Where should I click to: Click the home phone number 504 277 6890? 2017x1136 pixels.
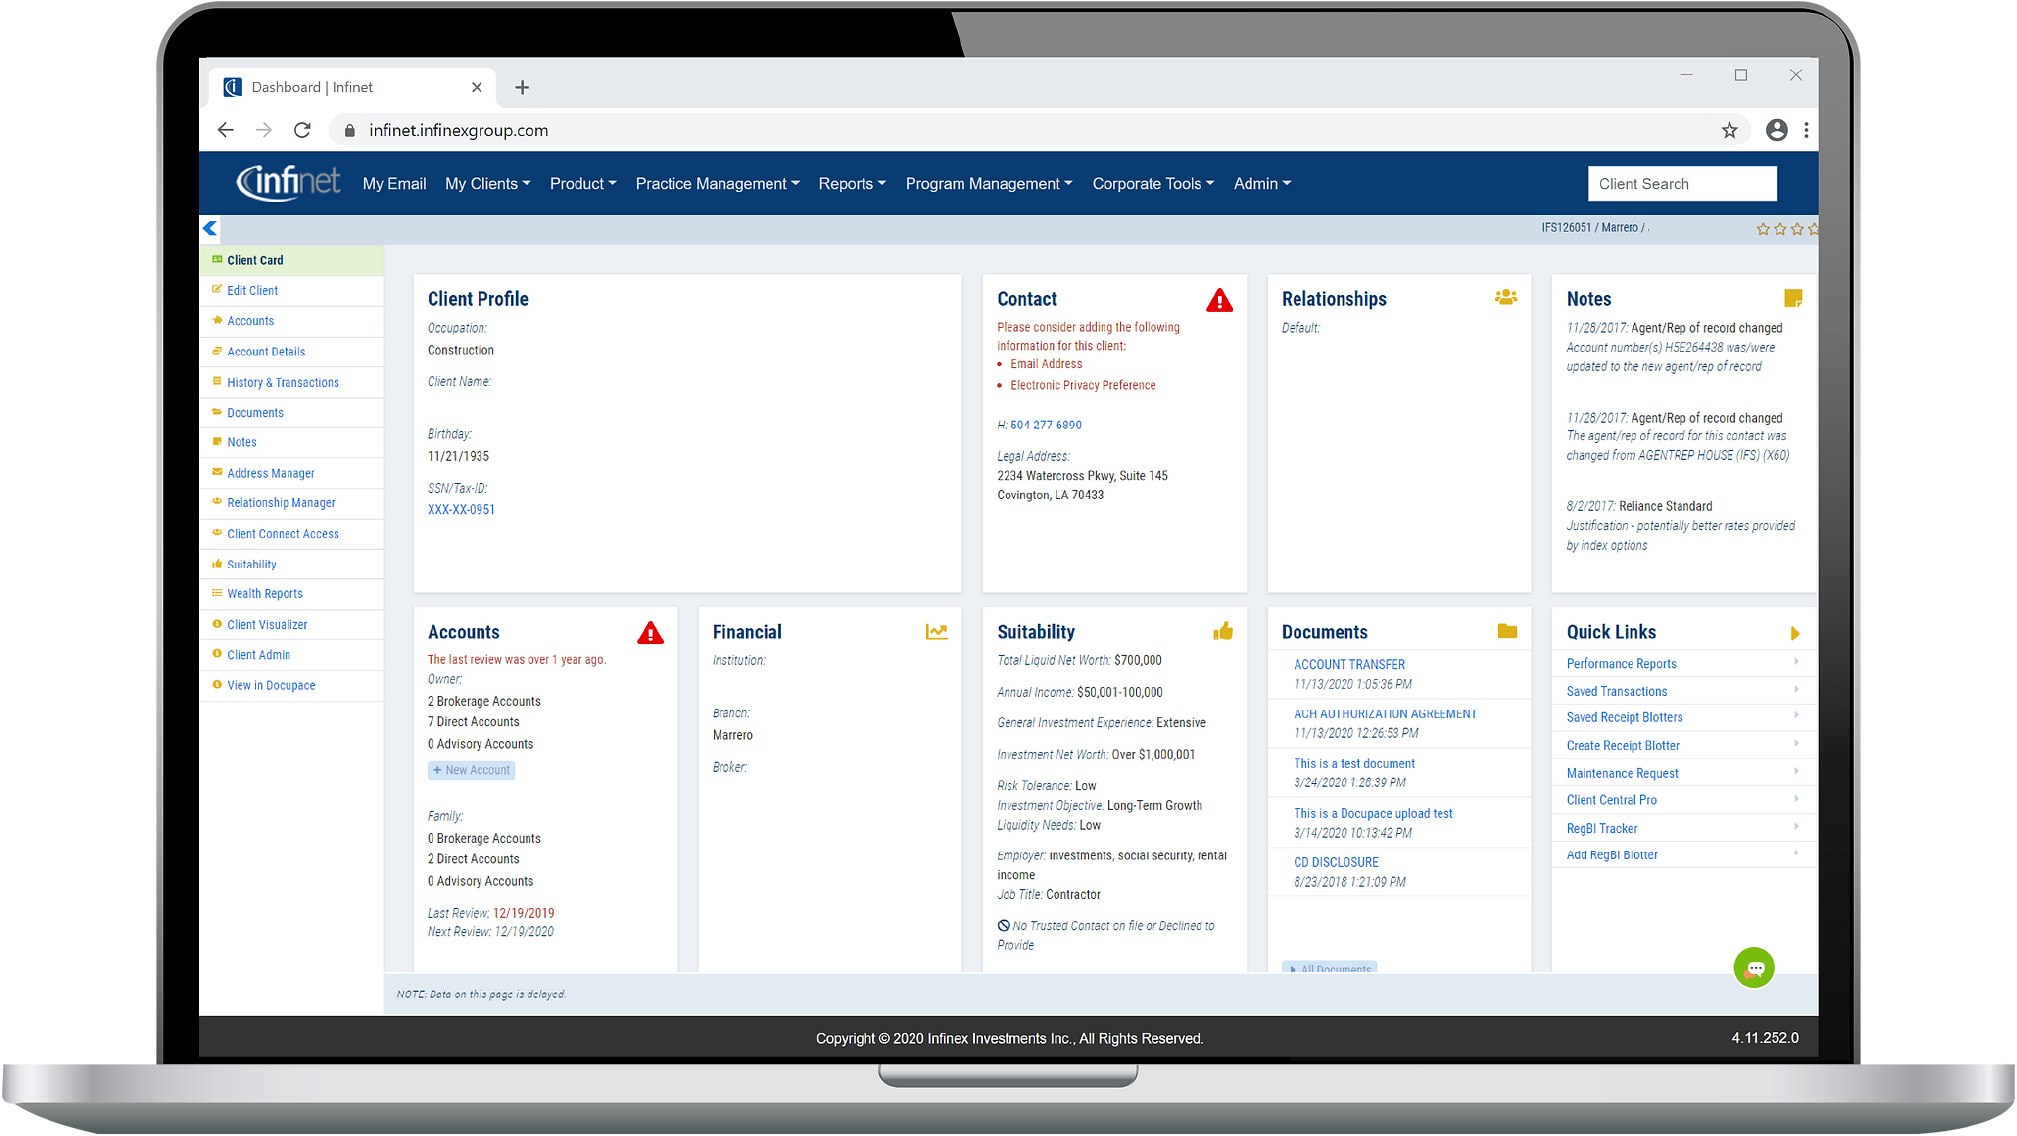click(1046, 425)
